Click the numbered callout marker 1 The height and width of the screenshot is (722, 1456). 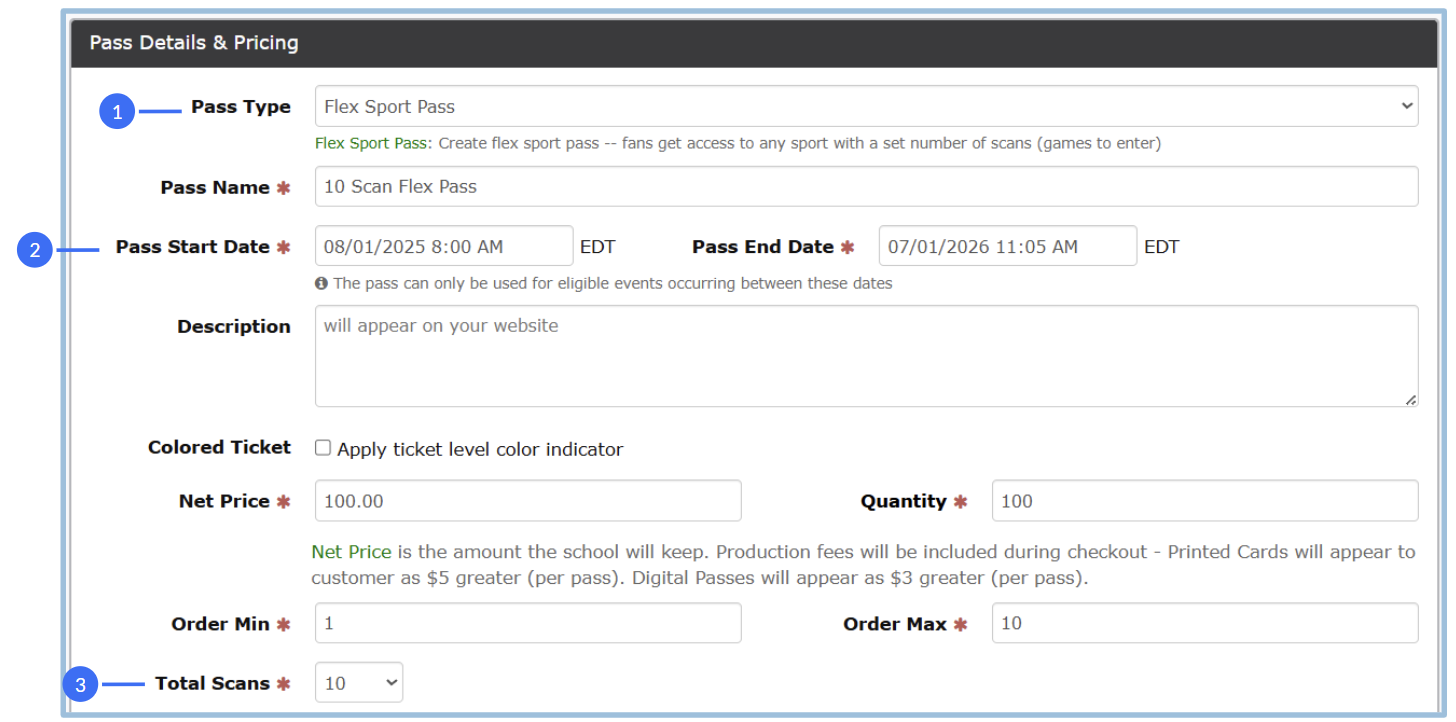tap(117, 112)
